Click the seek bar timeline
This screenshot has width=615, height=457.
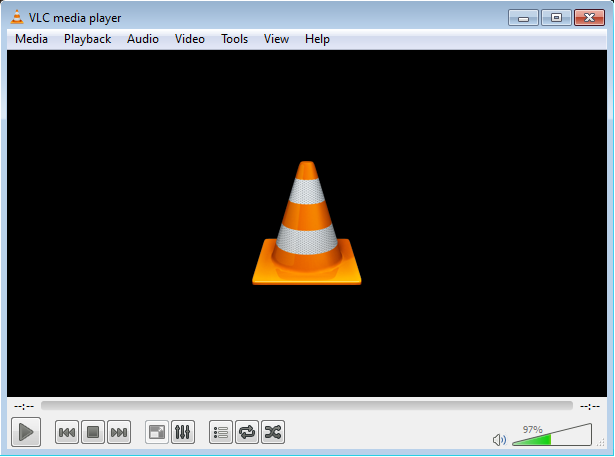pos(307,406)
